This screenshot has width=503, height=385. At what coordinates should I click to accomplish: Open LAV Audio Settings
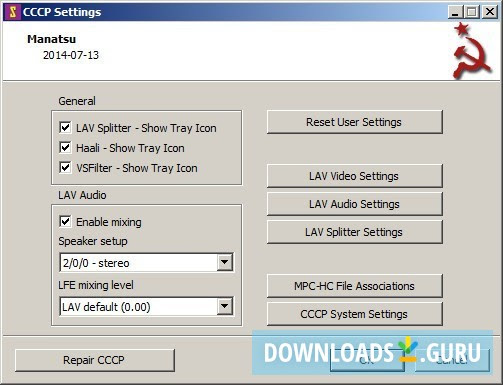pyautogui.click(x=355, y=204)
